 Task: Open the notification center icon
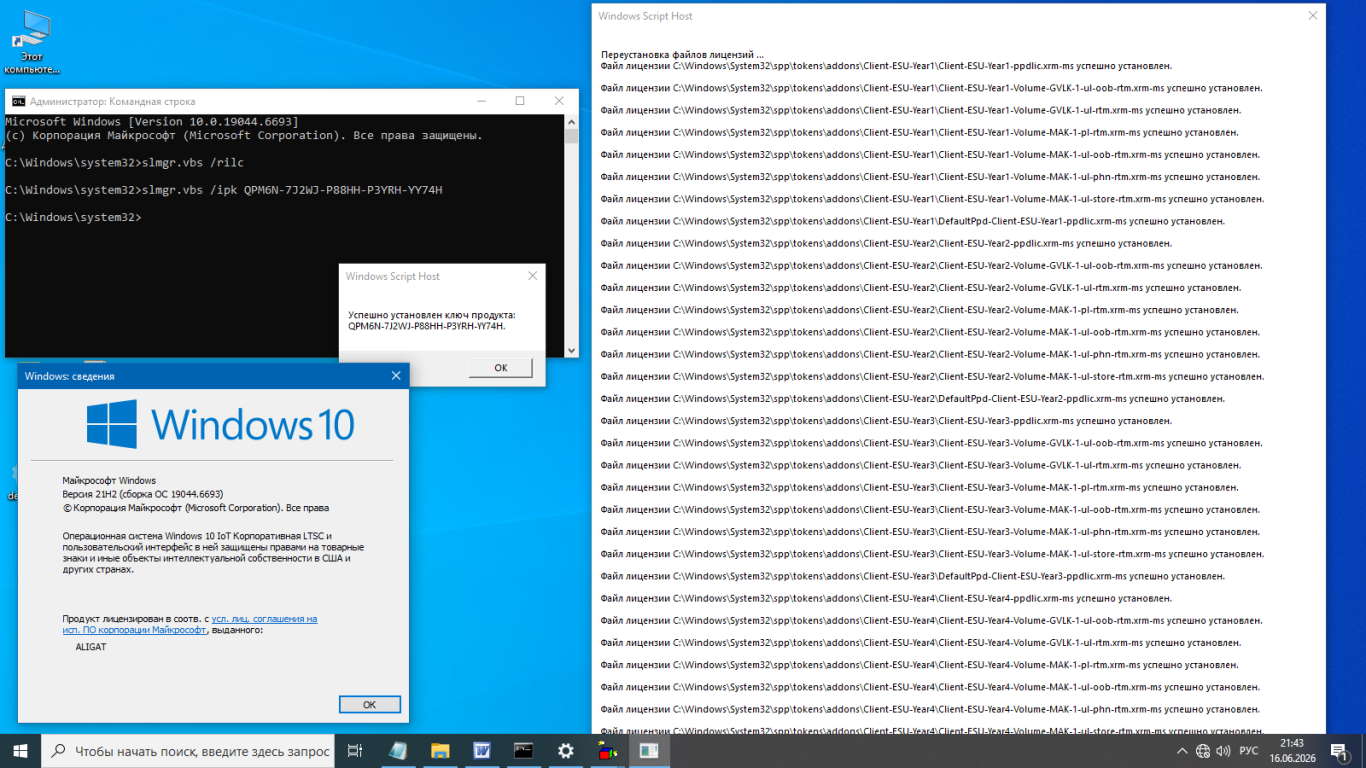(1338, 750)
